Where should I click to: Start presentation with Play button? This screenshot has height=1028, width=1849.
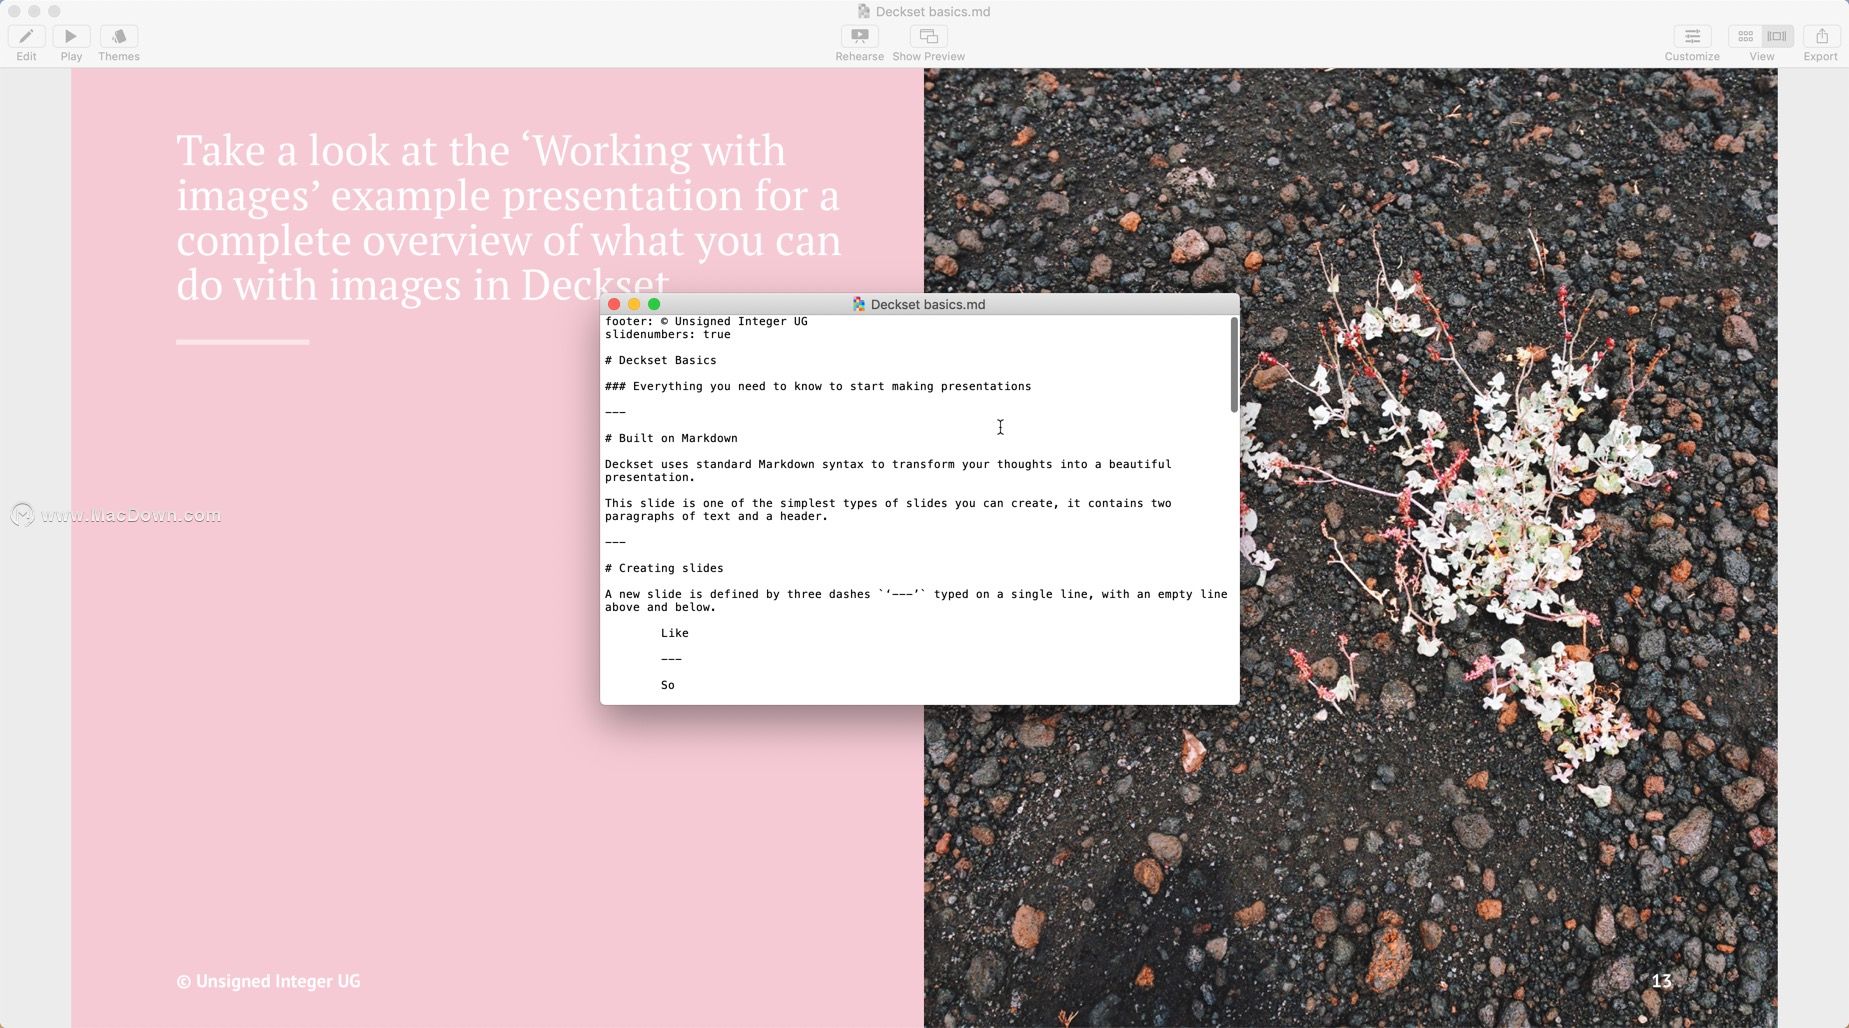pos(71,36)
